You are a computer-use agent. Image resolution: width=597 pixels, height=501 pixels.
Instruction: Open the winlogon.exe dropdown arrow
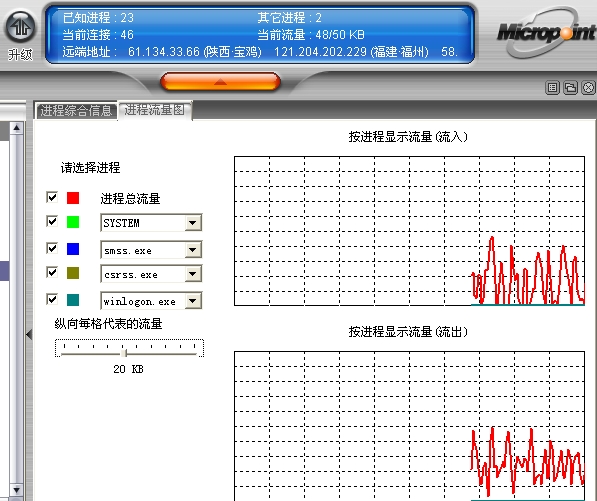click(x=193, y=301)
